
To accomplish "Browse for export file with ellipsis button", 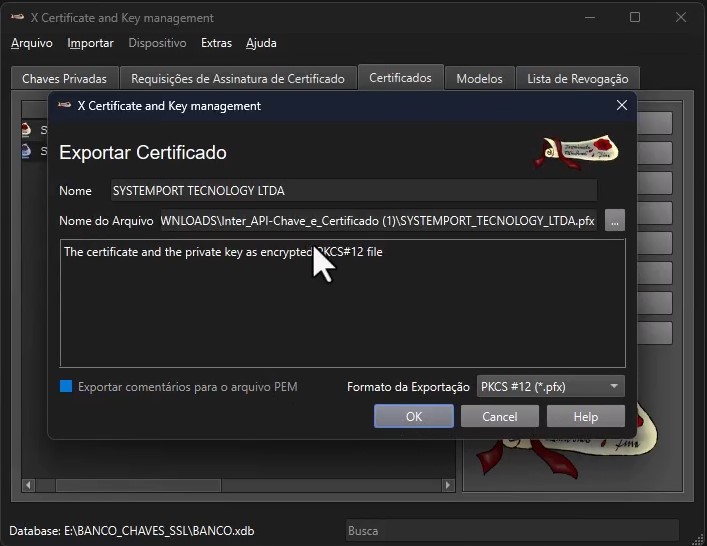I will [615, 220].
